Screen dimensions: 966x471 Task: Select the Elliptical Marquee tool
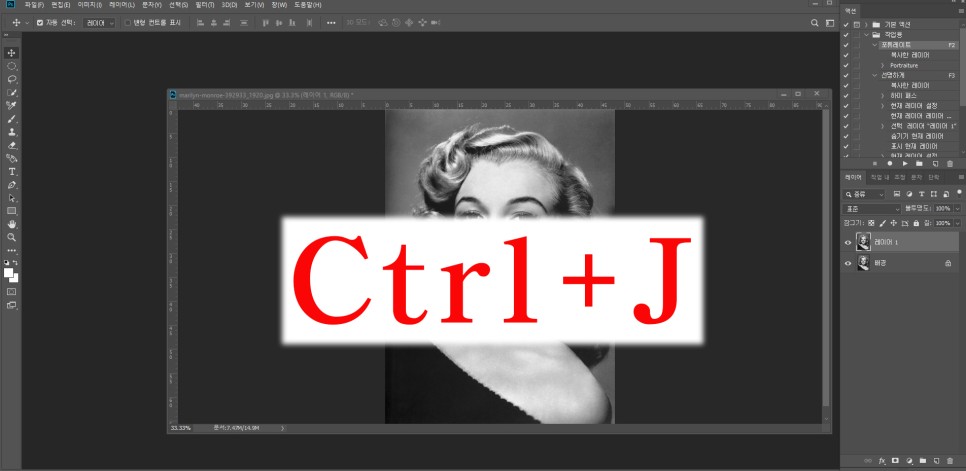[12, 66]
